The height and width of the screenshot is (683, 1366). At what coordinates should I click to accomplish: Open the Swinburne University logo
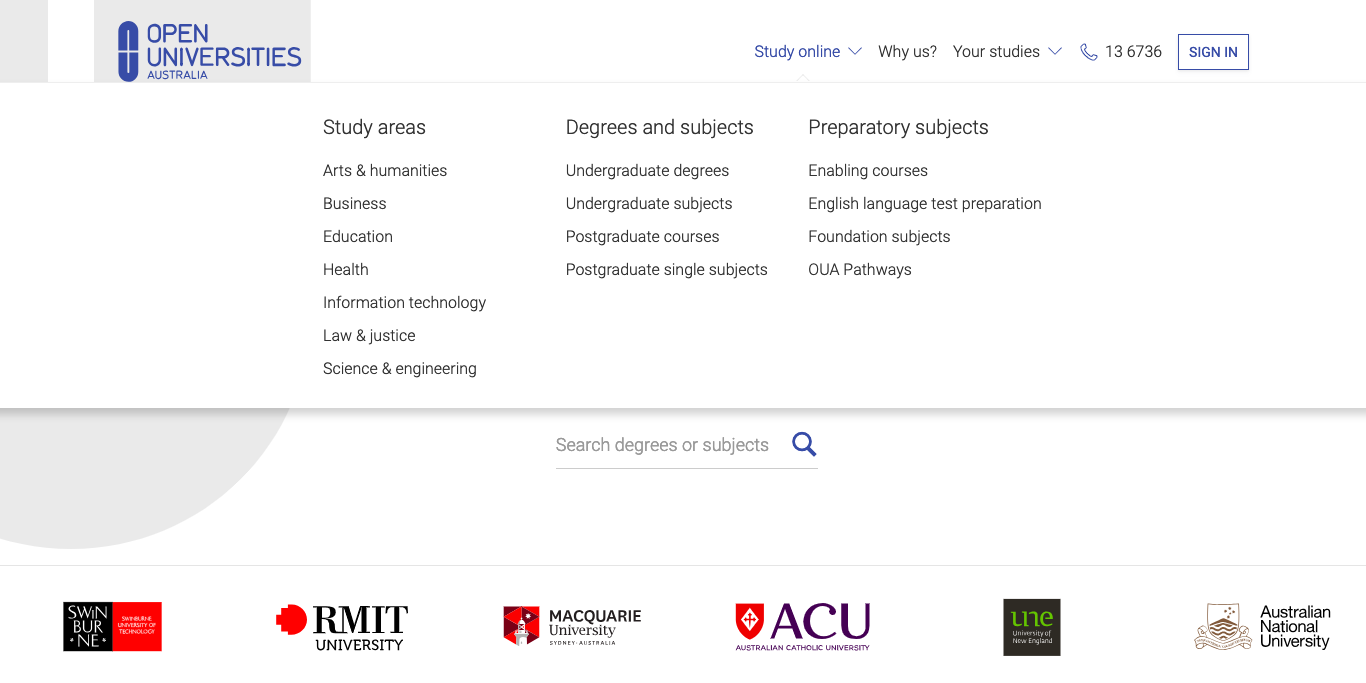[112, 626]
